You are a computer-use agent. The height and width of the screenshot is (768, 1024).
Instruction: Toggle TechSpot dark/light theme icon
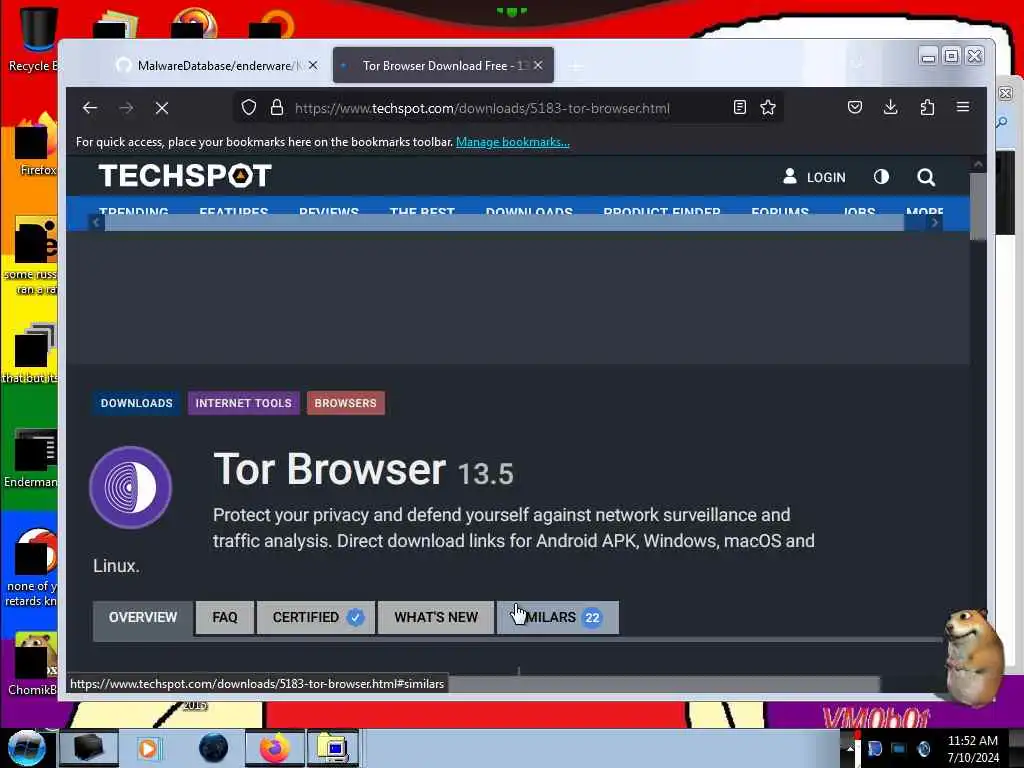[x=882, y=176]
